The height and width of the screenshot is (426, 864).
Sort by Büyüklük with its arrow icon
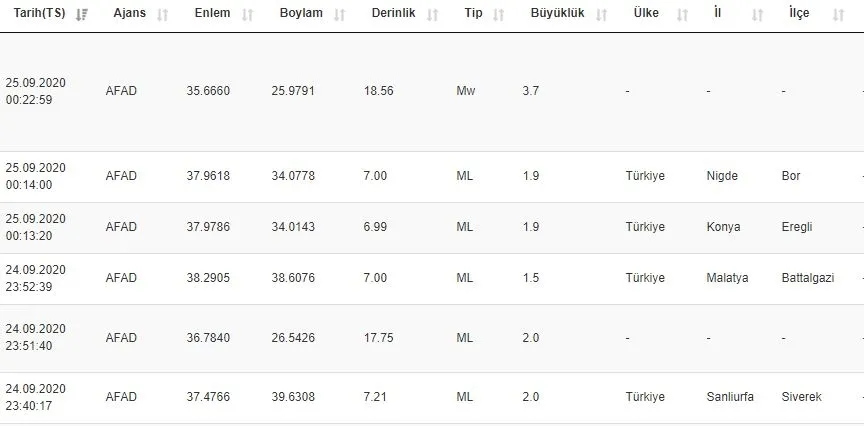[601, 15]
